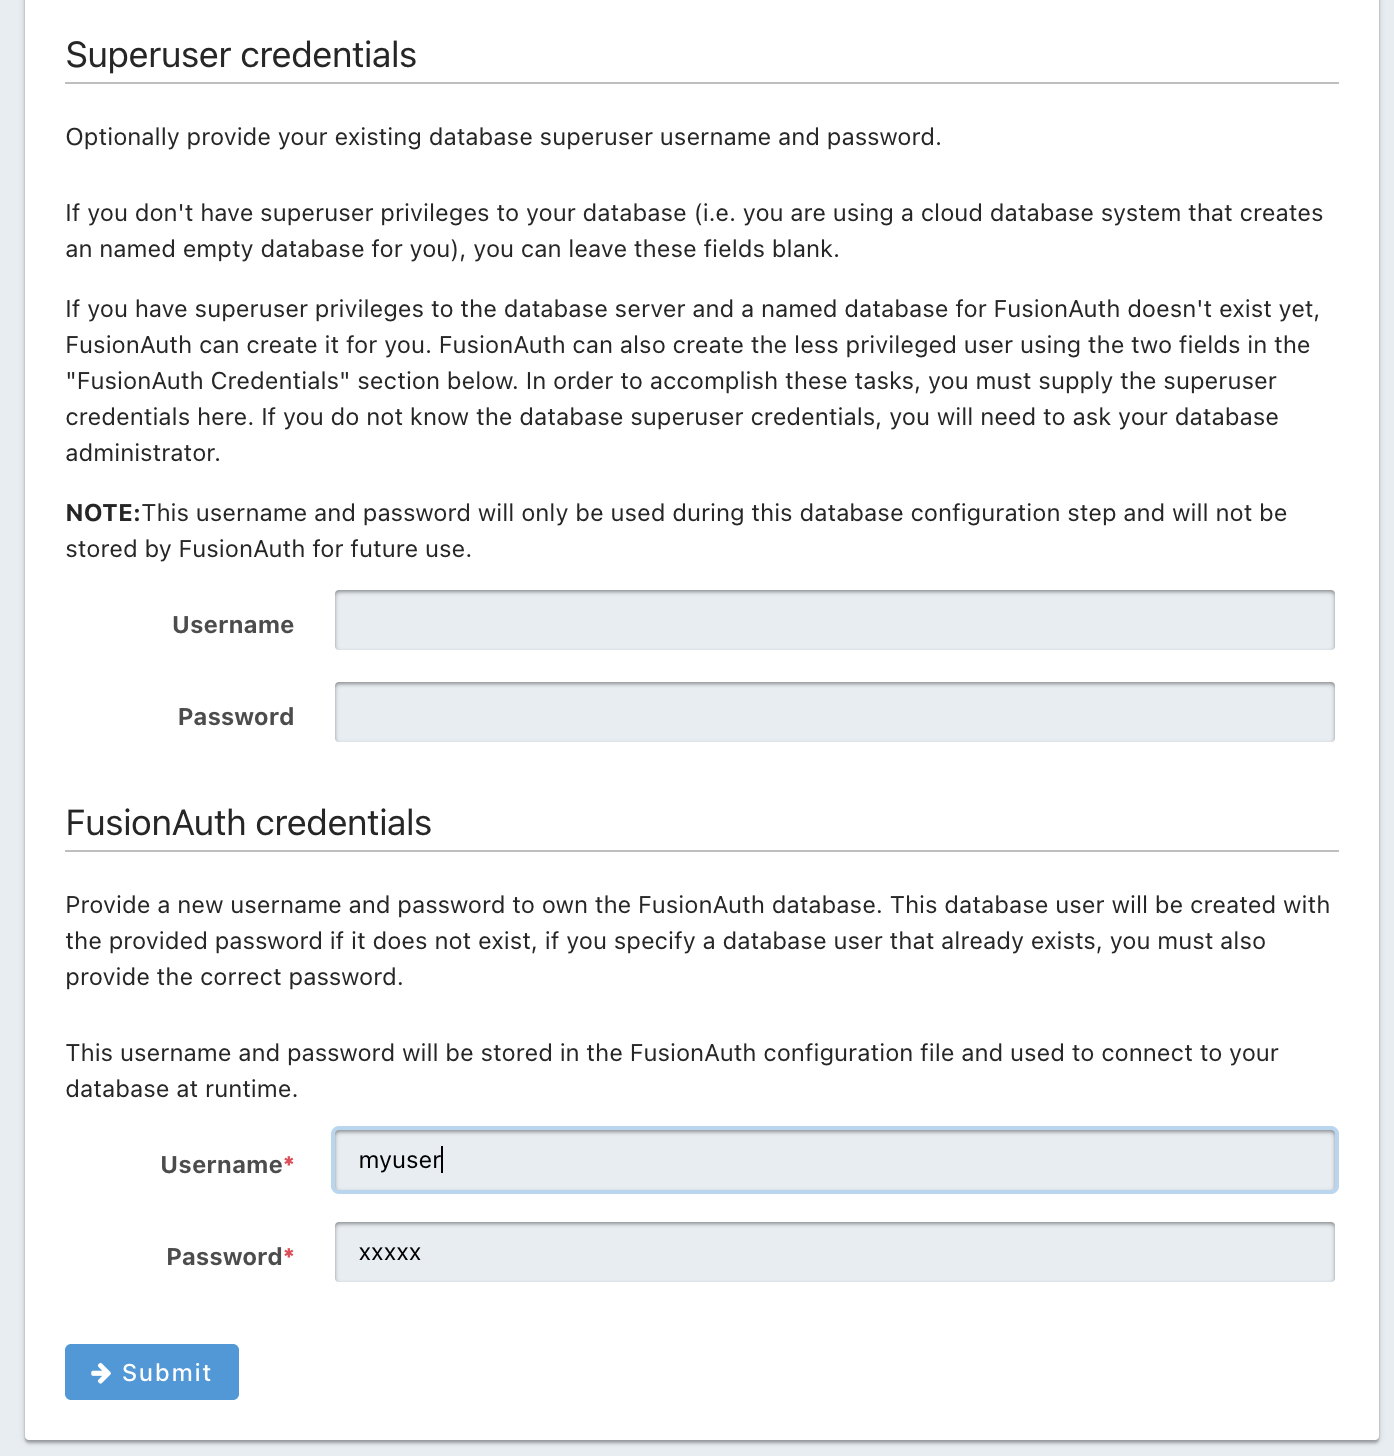The height and width of the screenshot is (1456, 1394).
Task: Click the divider under Superuser credentials
Action: (700, 84)
